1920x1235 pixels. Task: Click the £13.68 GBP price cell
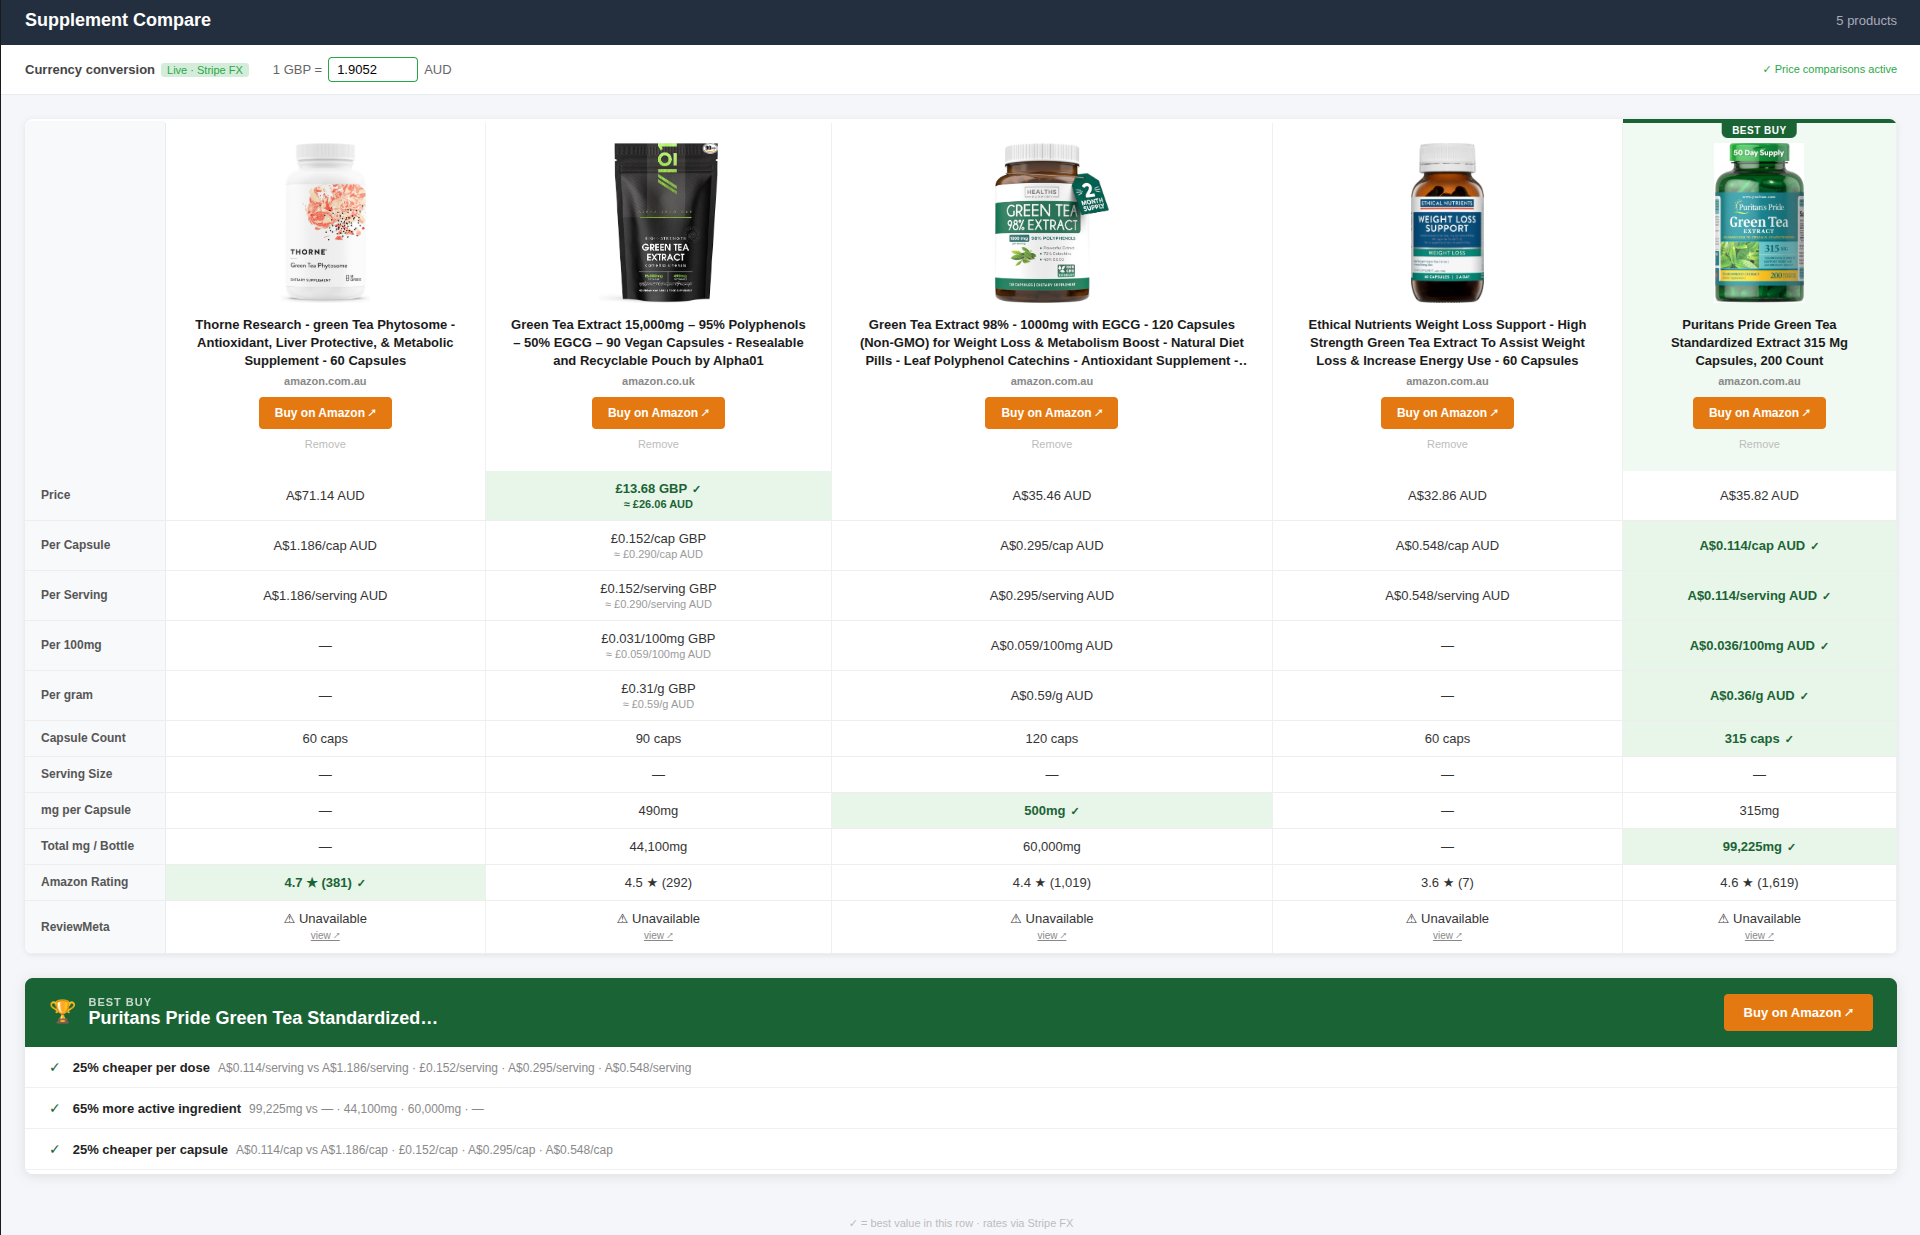658,495
